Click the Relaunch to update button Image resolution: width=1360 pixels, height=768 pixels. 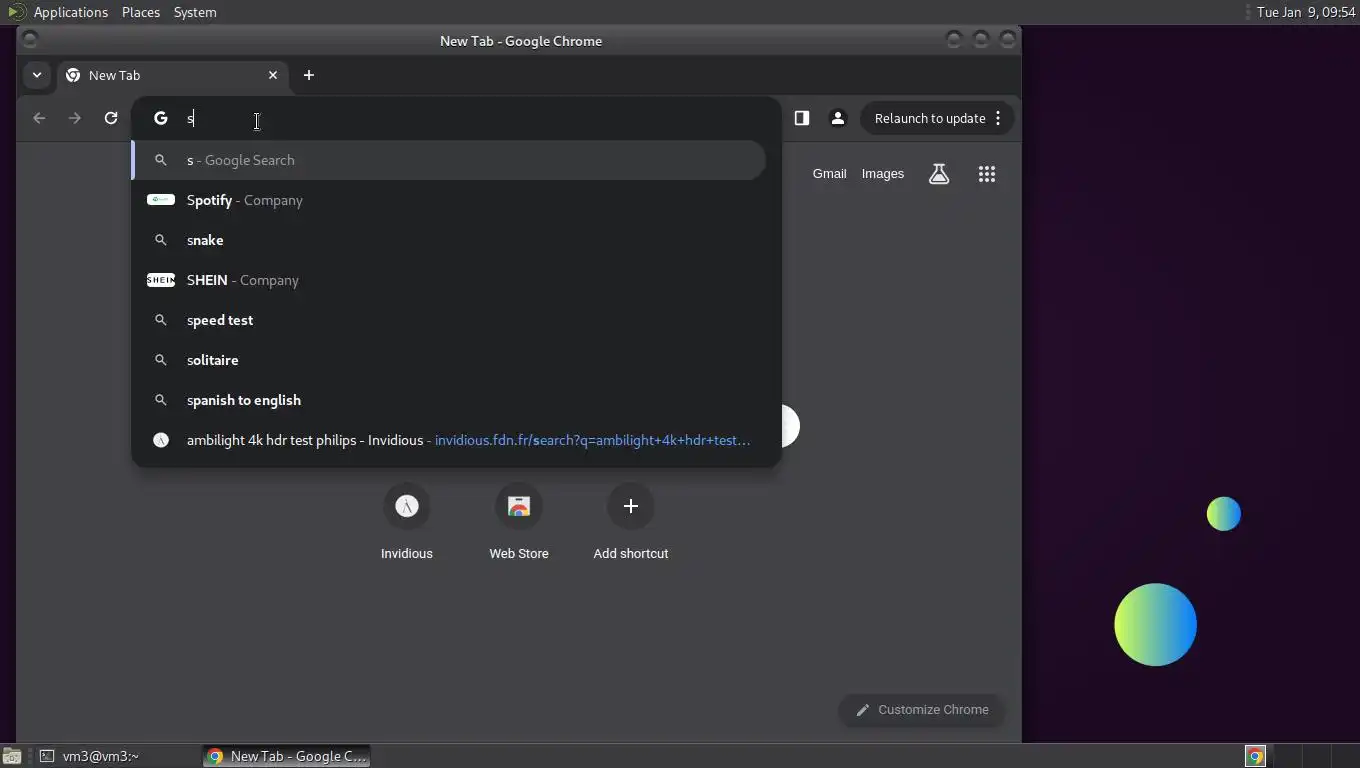937,118
